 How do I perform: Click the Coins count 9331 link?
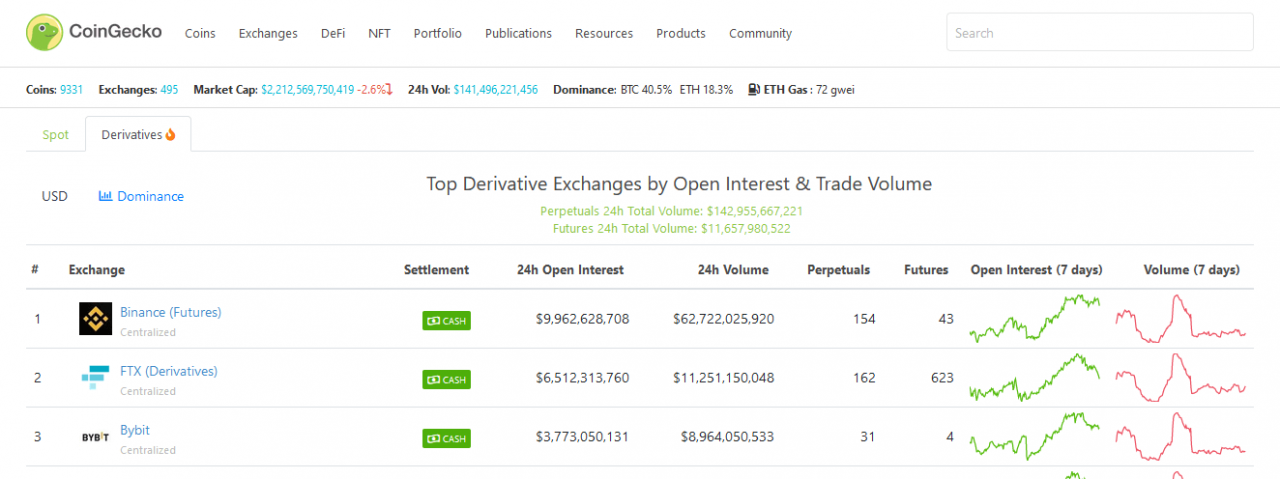pos(72,90)
